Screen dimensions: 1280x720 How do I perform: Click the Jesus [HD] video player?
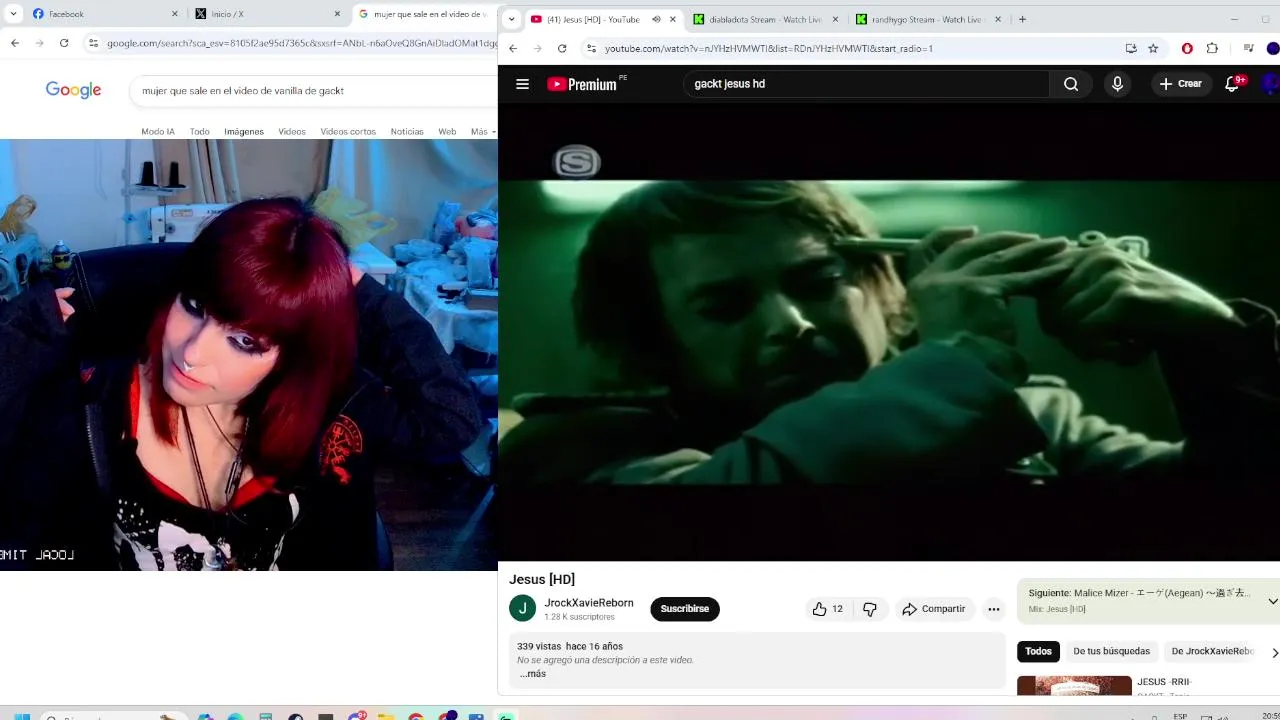click(889, 332)
